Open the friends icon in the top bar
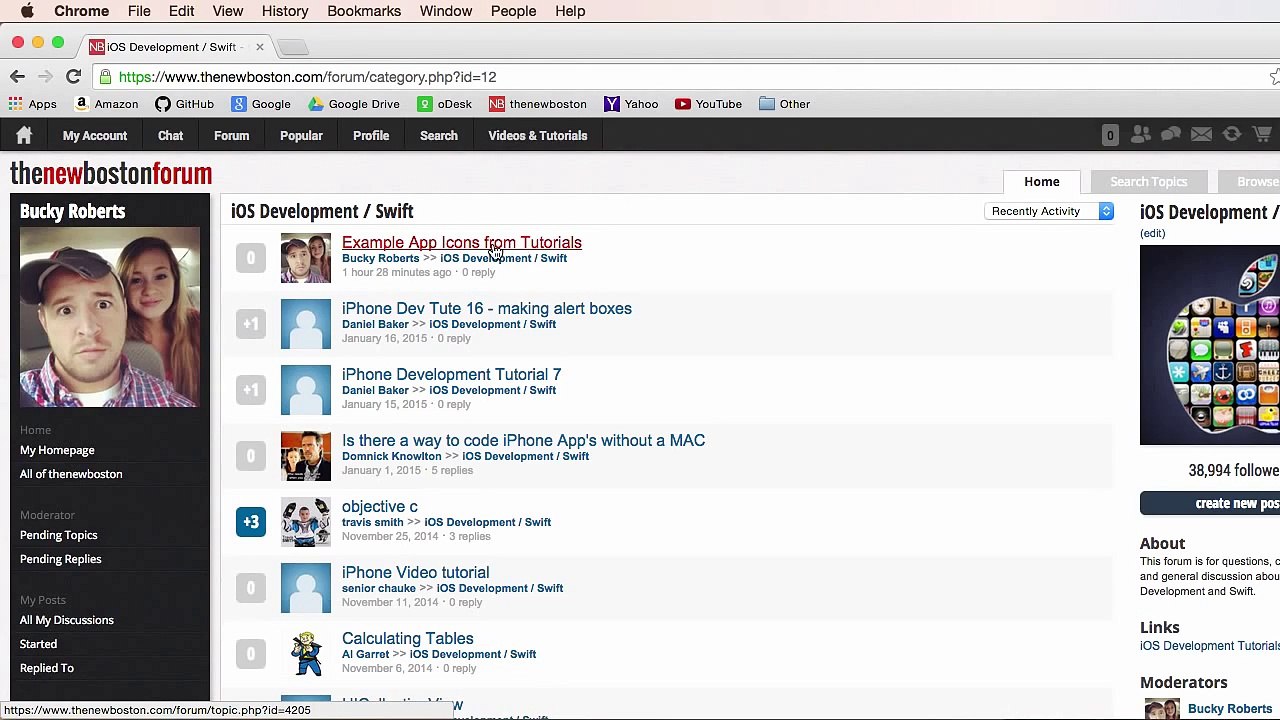Screen dimensions: 1280x720 click(x=1141, y=135)
